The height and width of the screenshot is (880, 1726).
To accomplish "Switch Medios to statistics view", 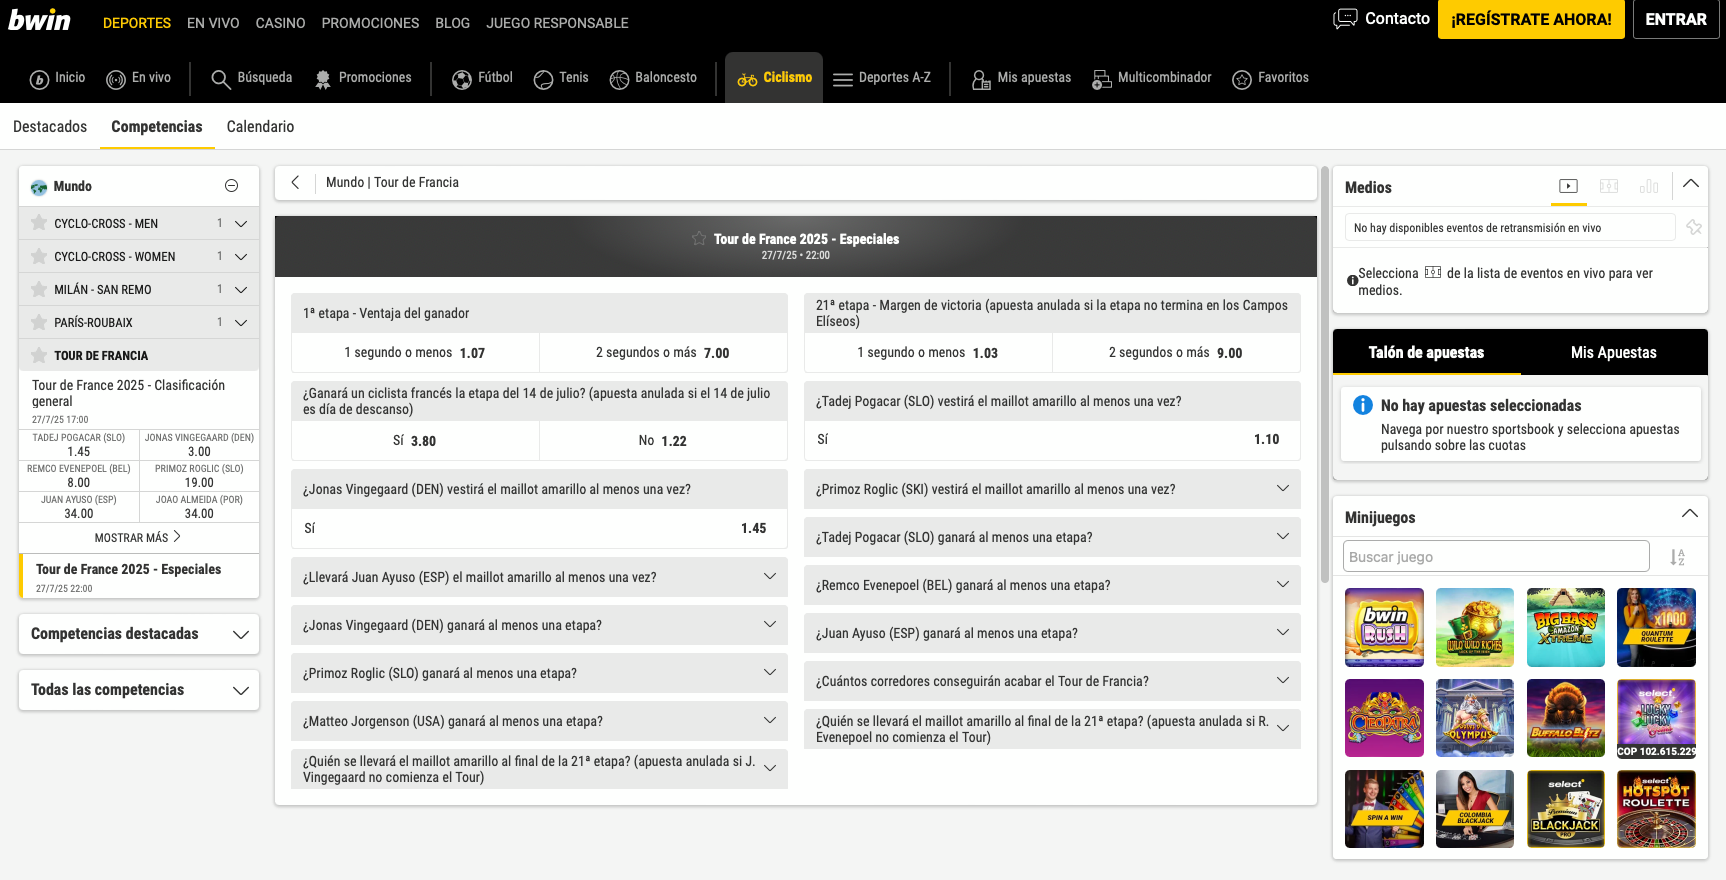I will point(1649,186).
